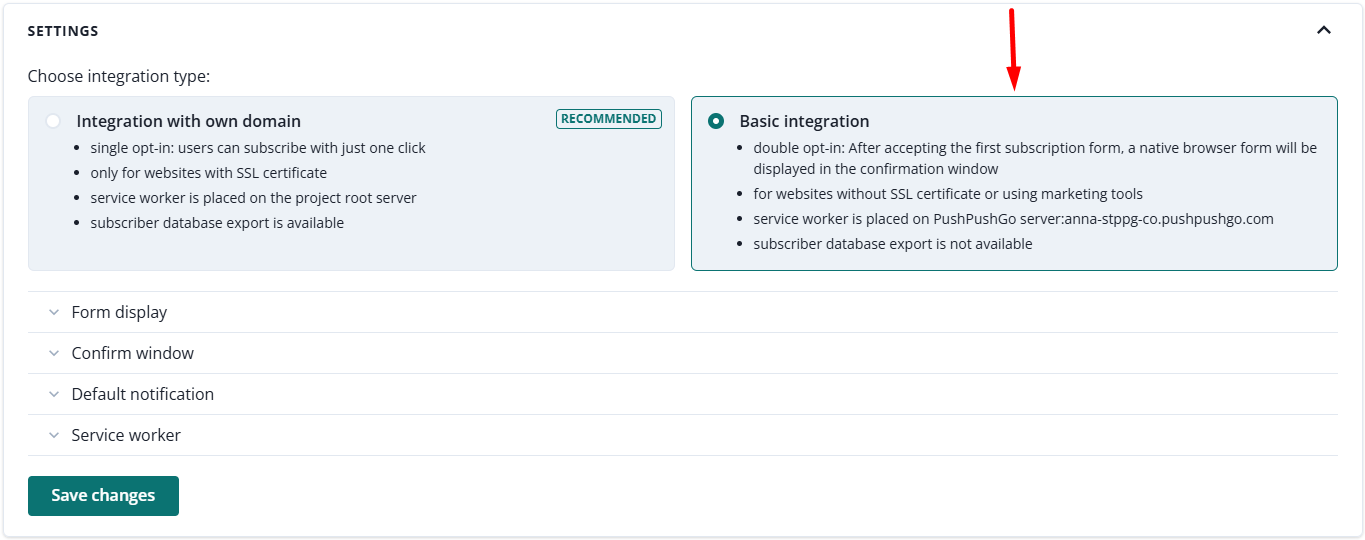Click the RECOMMENDED badge
The width and height of the screenshot is (1365, 540).
608,119
